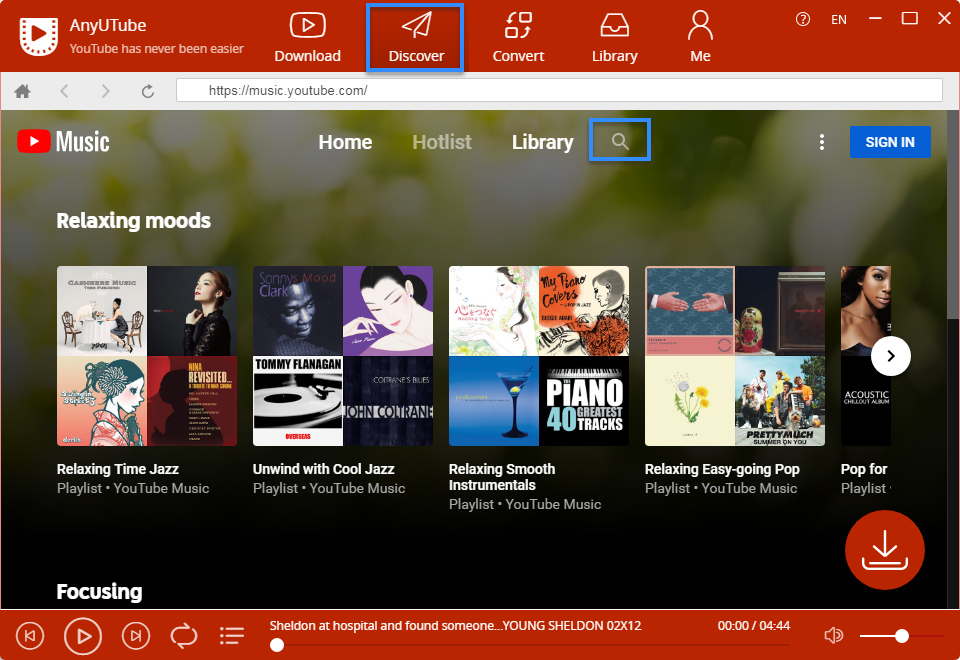Focus the URL address field
The height and width of the screenshot is (660, 960).
point(559,90)
